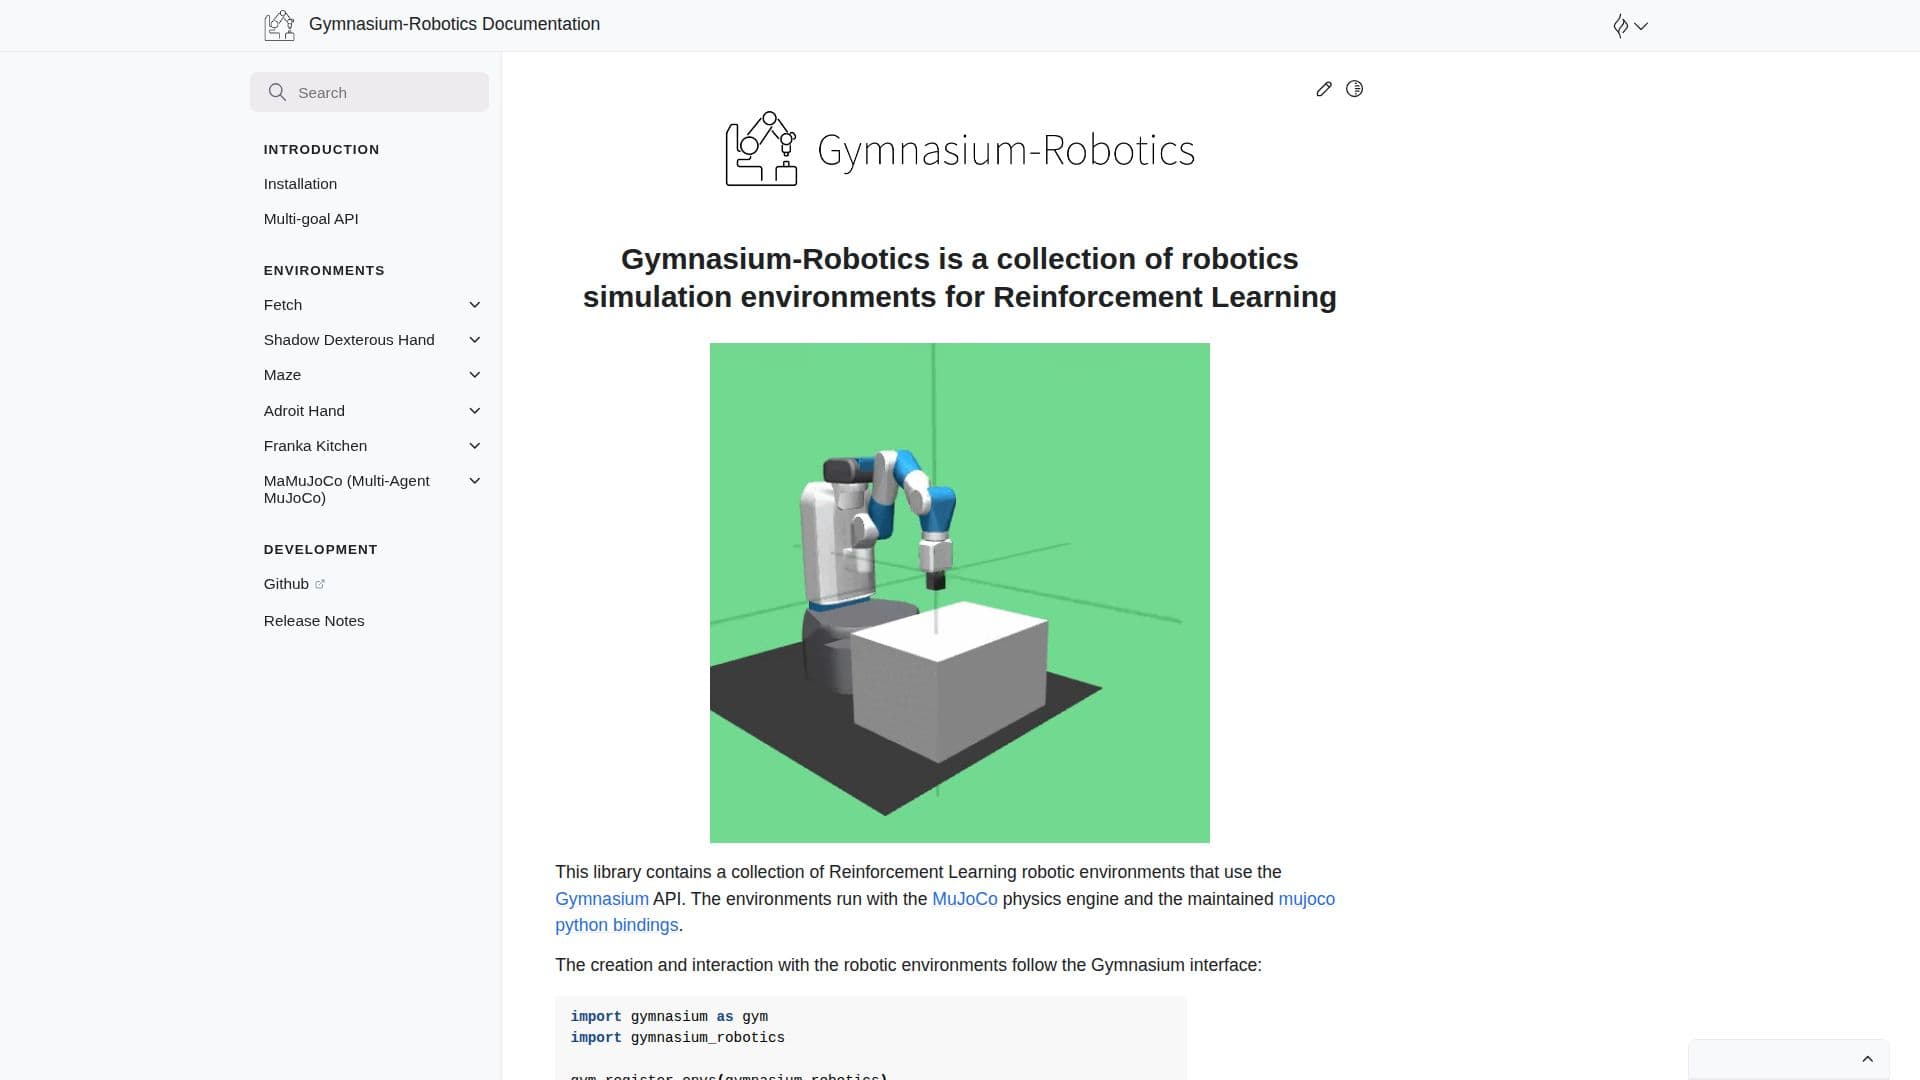Open the Multi-goal API page

(x=311, y=219)
